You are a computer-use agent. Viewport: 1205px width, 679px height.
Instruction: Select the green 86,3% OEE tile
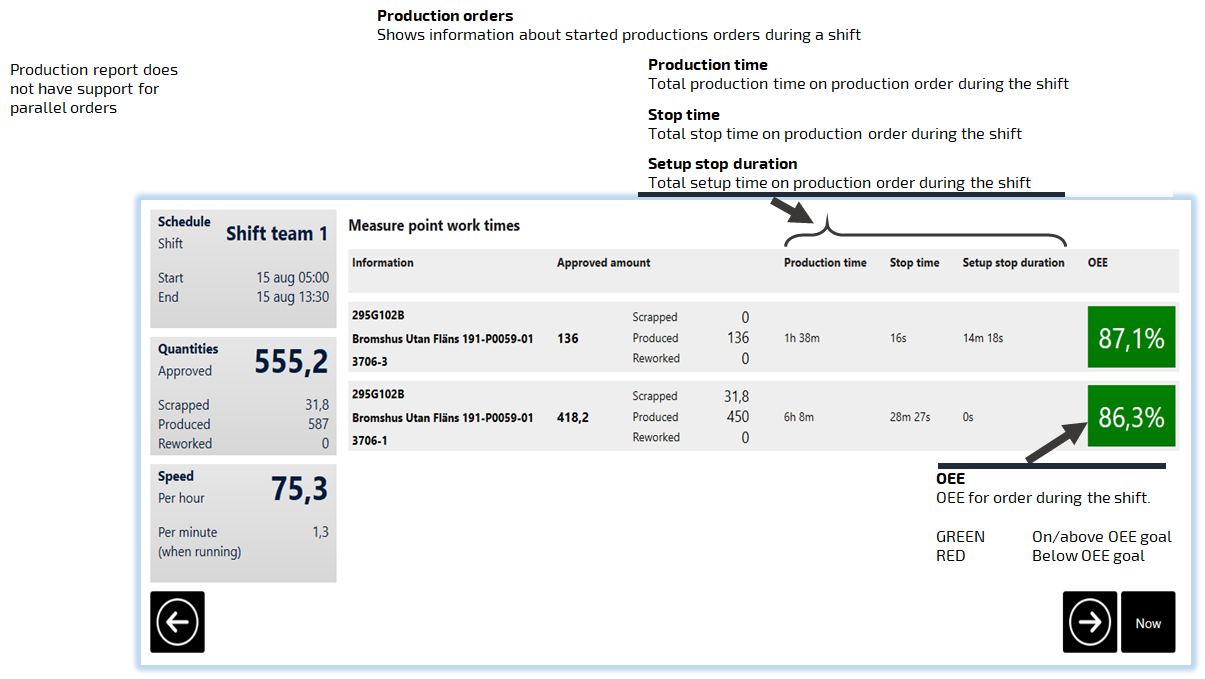[1131, 417]
